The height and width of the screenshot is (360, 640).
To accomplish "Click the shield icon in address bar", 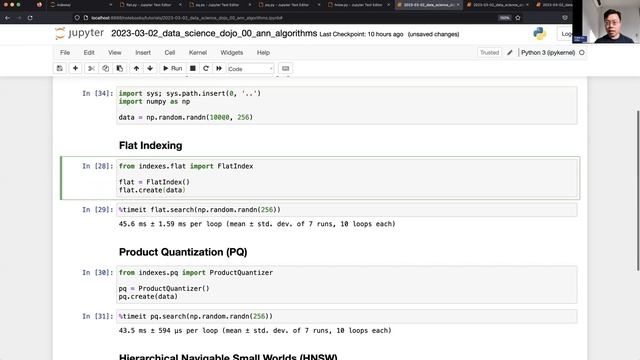I will tap(77, 18).
